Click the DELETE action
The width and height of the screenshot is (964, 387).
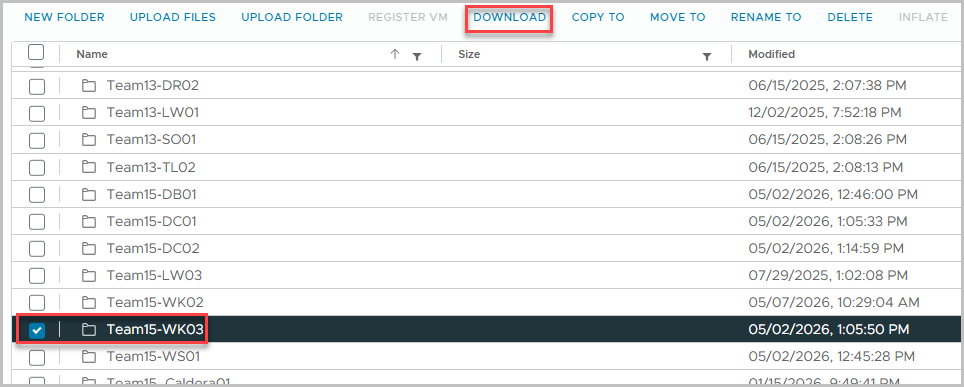coord(850,17)
